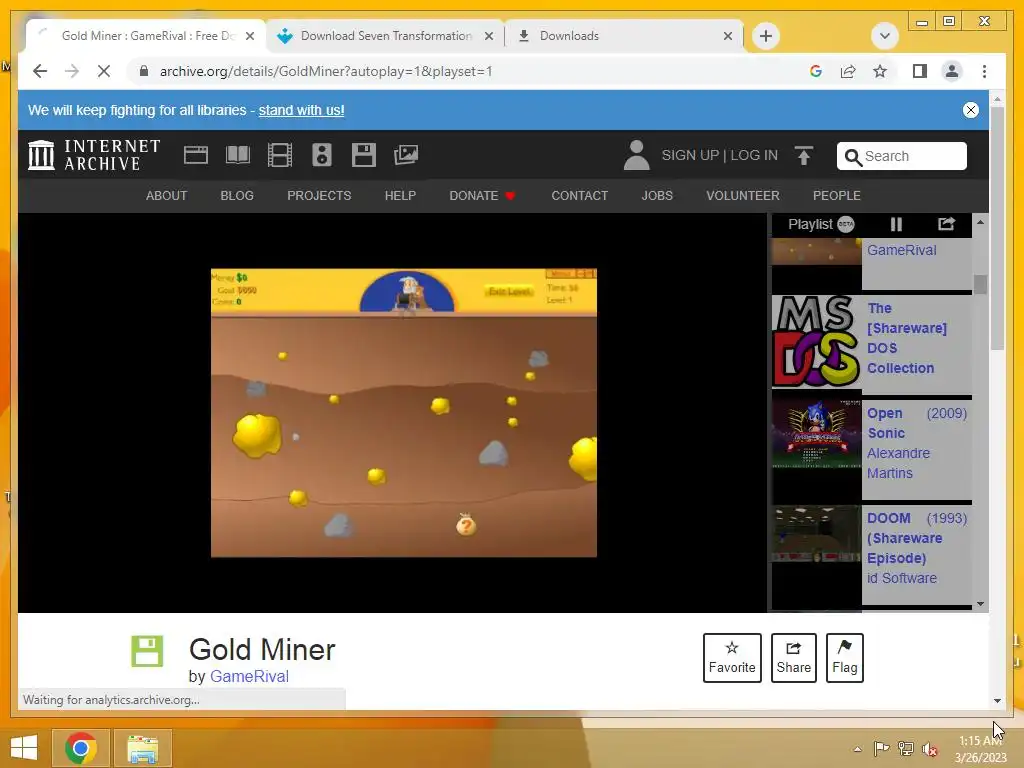Viewport: 1024px width, 768px height.
Task: Click the Internet Archive logo
Action: [x=94, y=155]
